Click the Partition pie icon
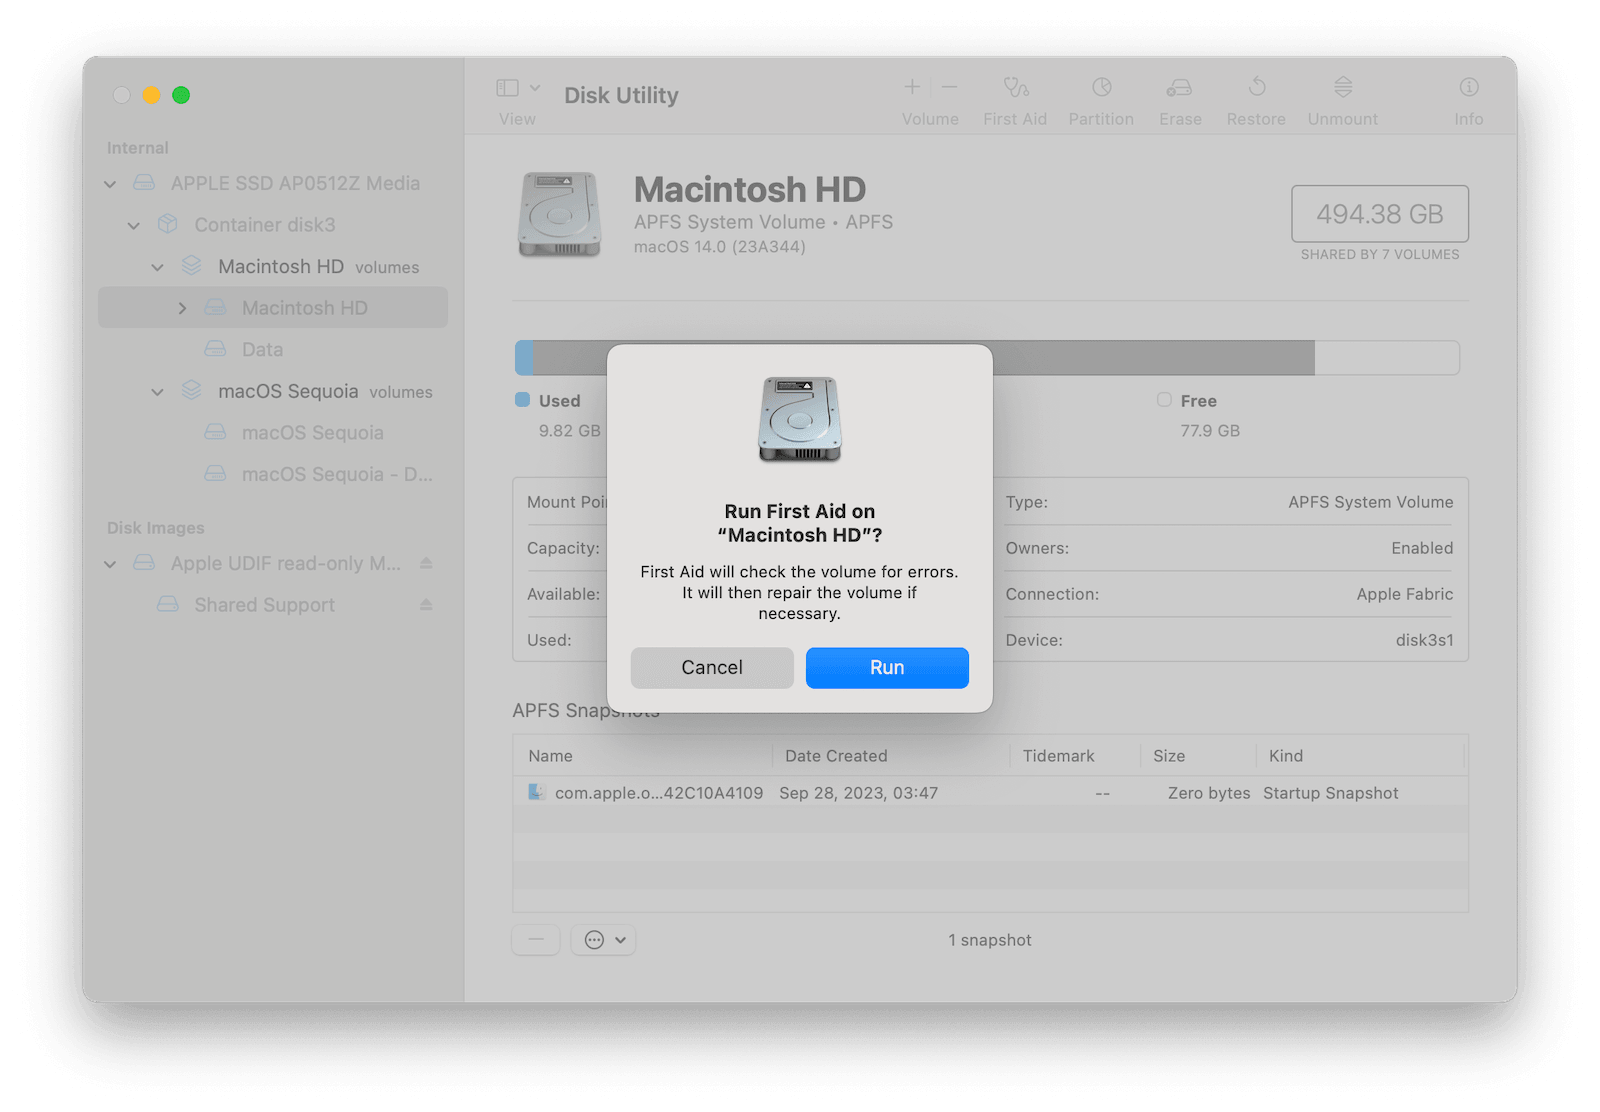This screenshot has height=1112, width=1600. coord(1102,87)
